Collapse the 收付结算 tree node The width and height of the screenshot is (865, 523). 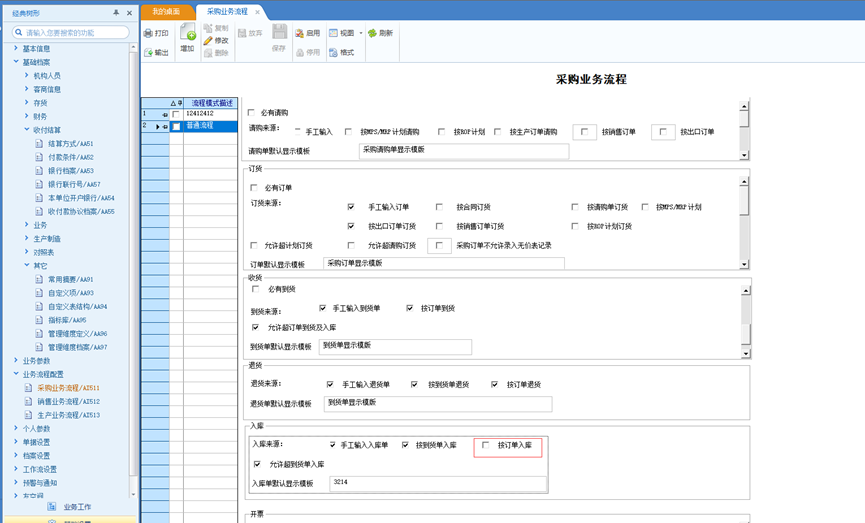26,130
